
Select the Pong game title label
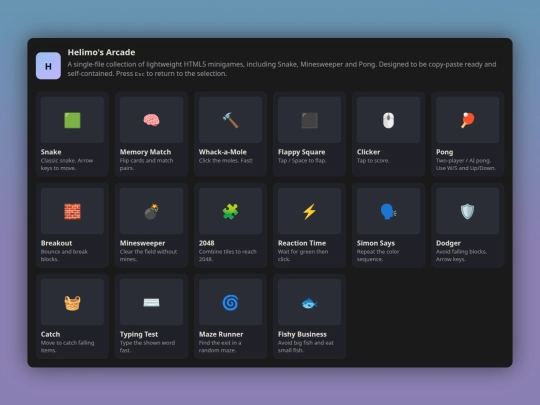[x=444, y=152]
